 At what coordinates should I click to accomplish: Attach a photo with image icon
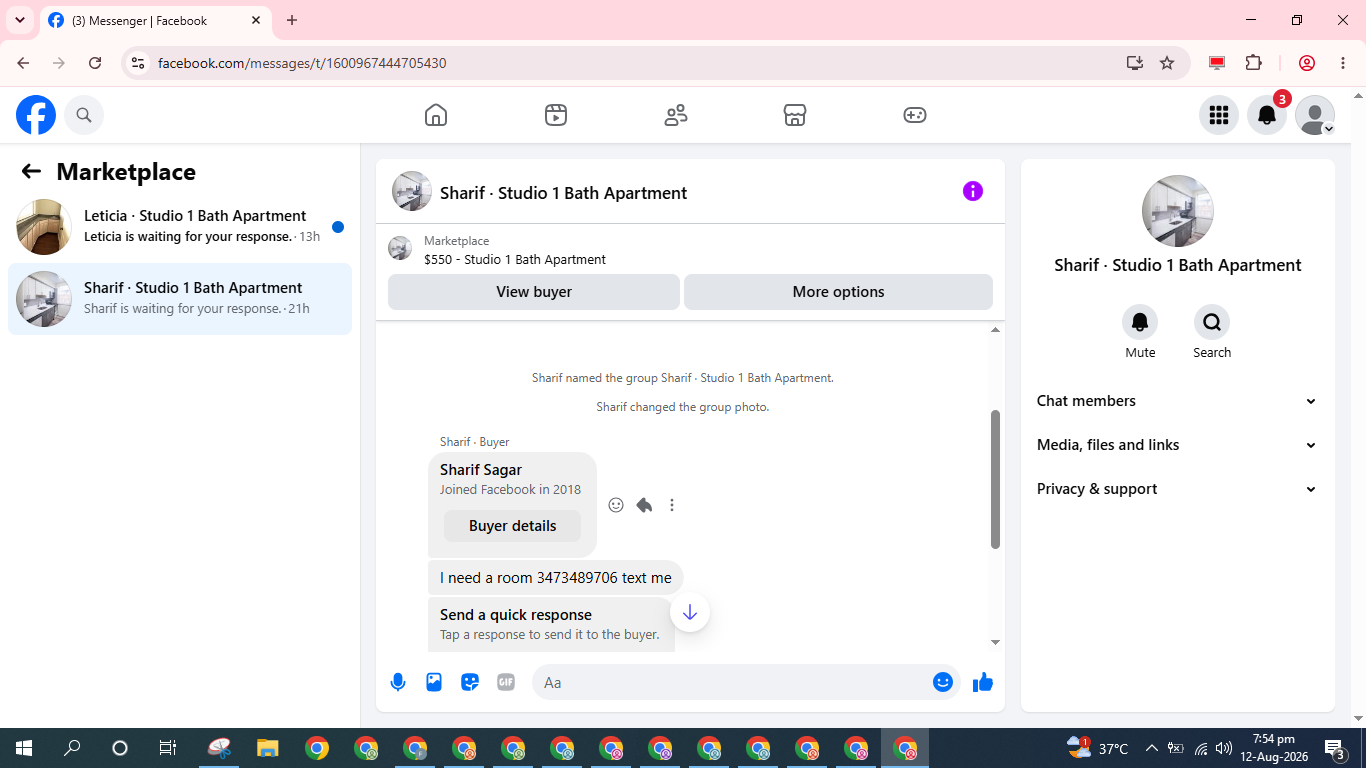(434, 682)
